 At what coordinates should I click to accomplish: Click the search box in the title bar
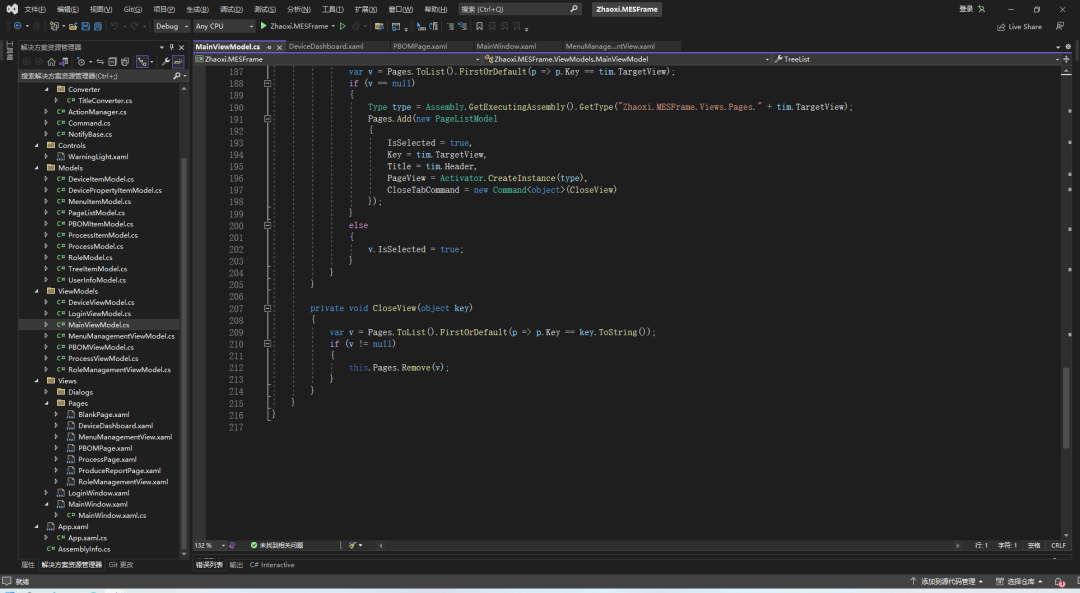520,9
